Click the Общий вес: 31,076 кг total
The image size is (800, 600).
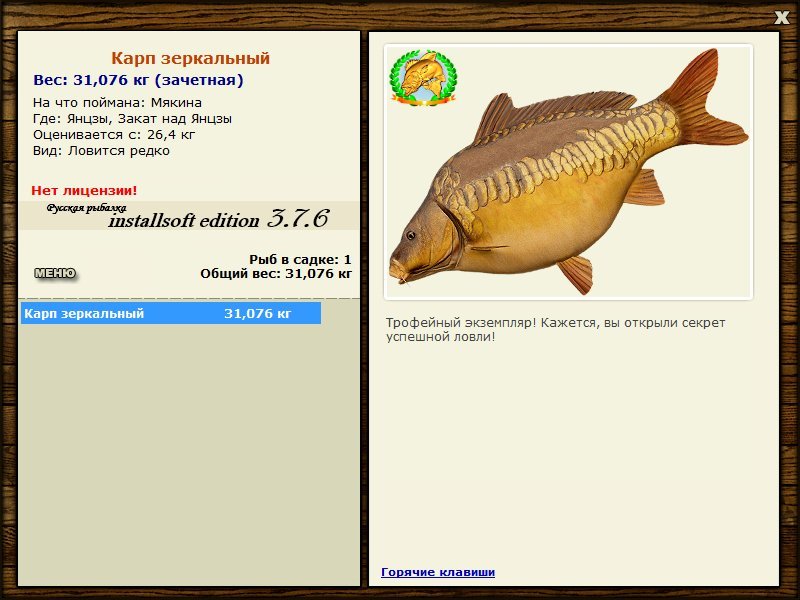click(x=276, y=273)
